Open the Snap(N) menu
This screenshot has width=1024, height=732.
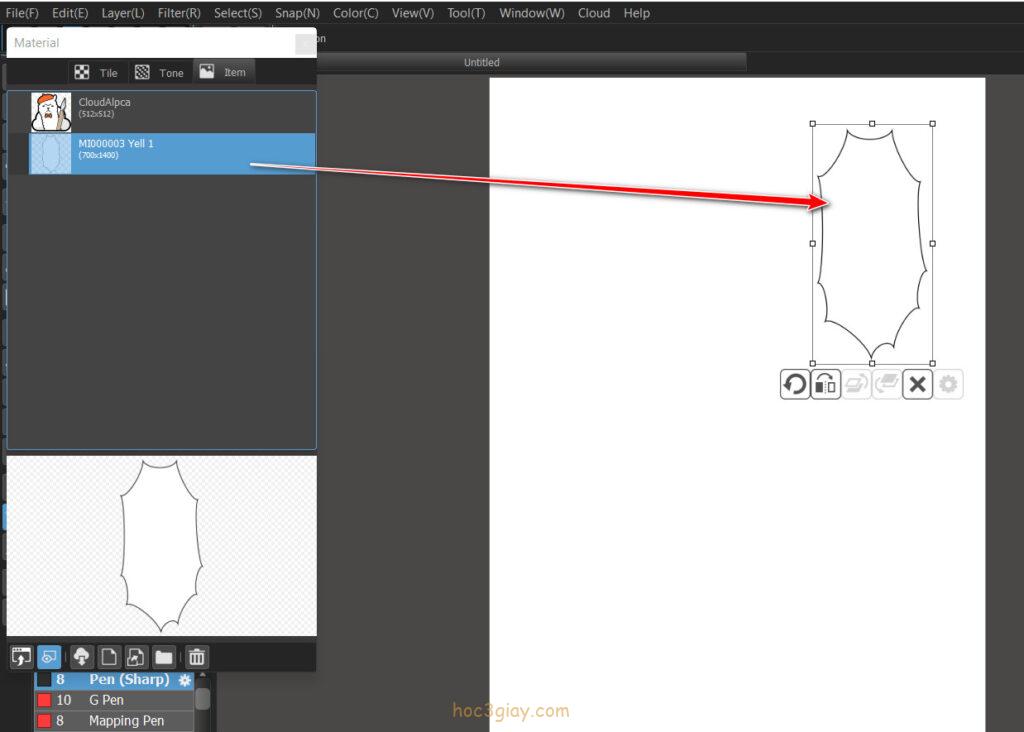[297, 13]
